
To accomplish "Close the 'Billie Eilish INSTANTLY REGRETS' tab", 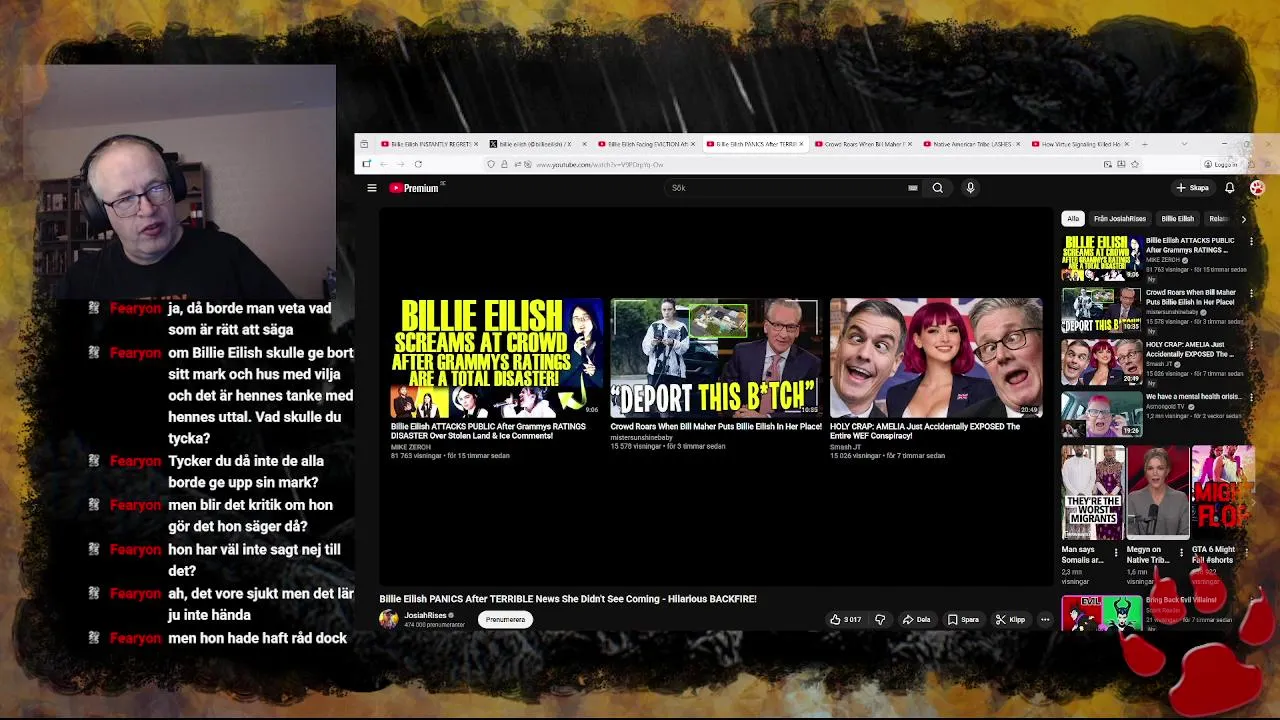I will [x=476, y=144].
